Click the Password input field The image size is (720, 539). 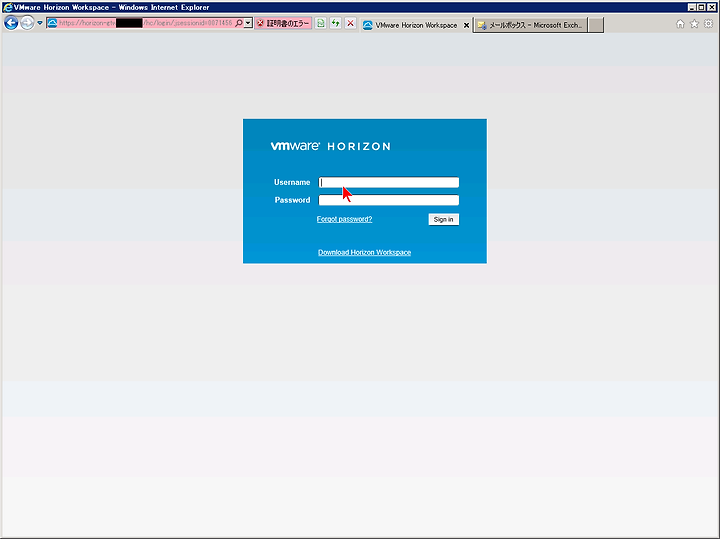click(389, 200)
